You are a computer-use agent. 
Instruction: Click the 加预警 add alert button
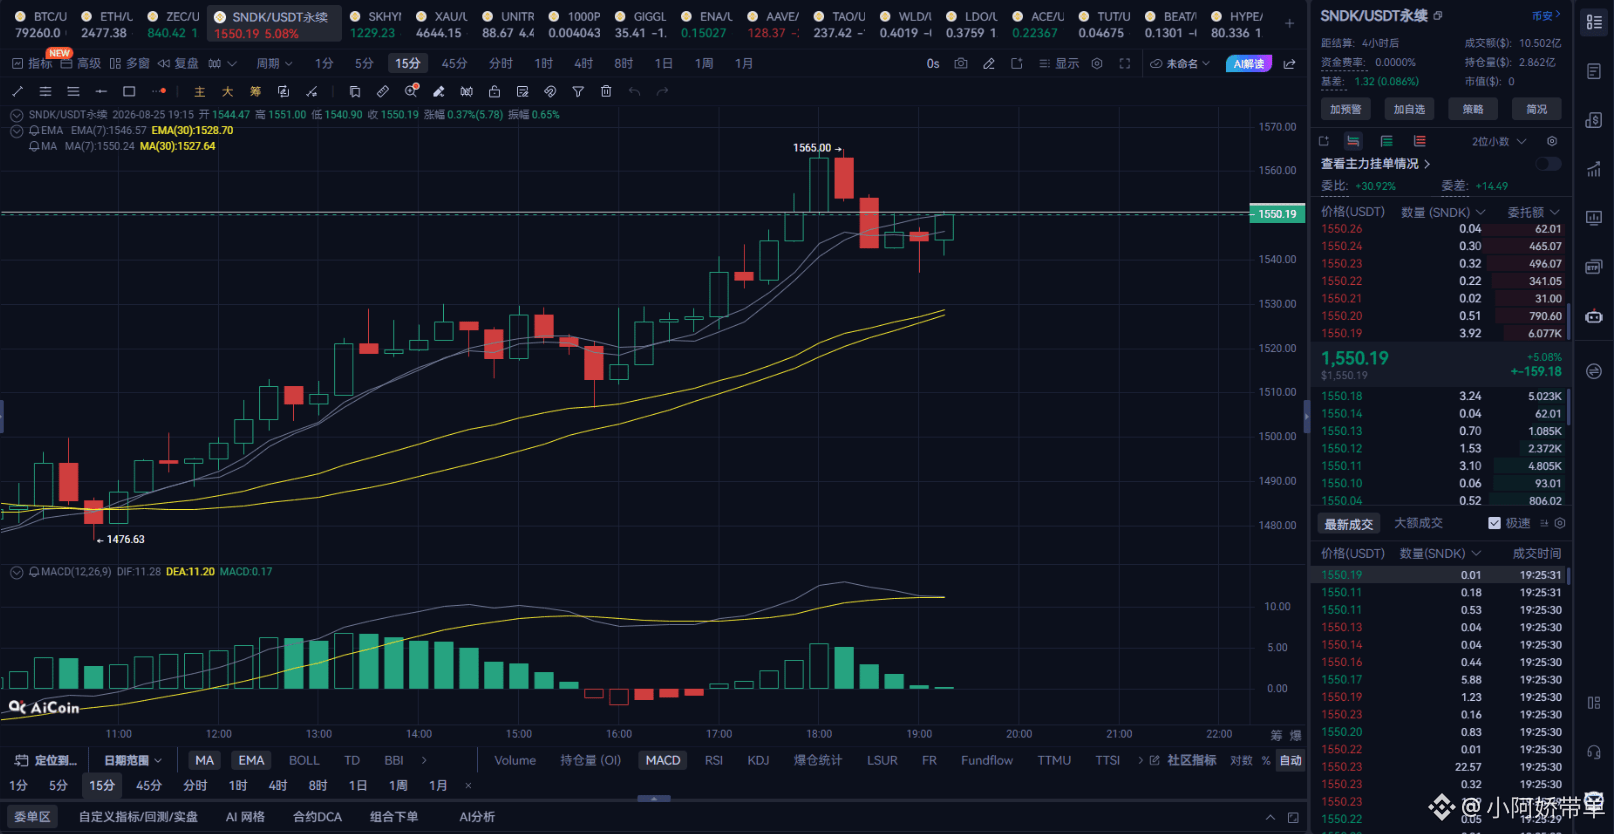(1345, 109)
